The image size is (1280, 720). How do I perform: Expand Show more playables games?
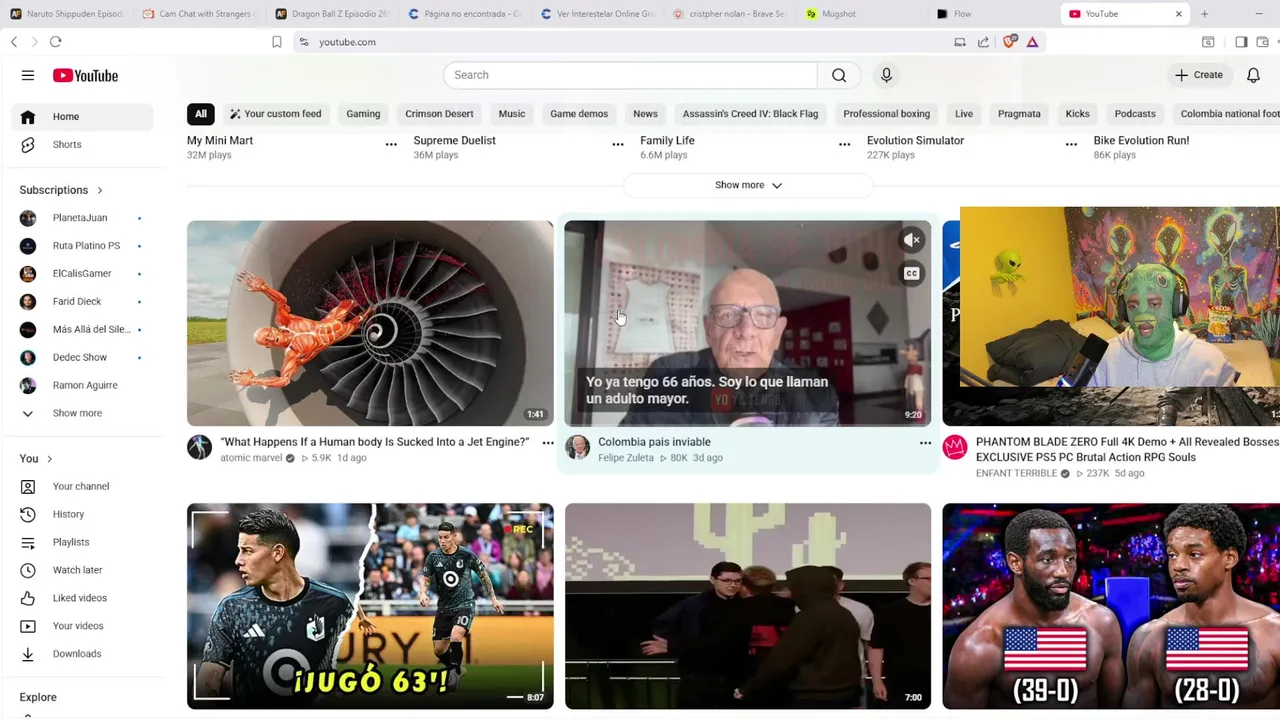coord(748,185)
